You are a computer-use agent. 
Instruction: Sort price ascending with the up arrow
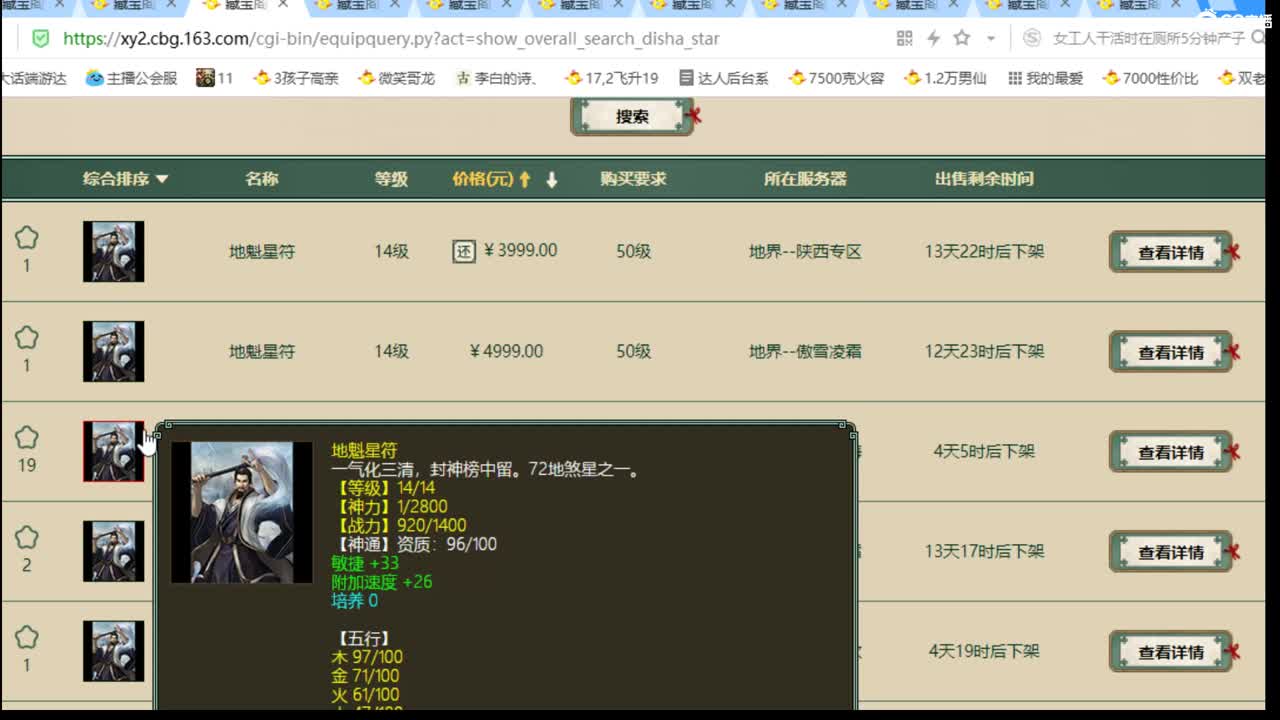coord(524,180)
